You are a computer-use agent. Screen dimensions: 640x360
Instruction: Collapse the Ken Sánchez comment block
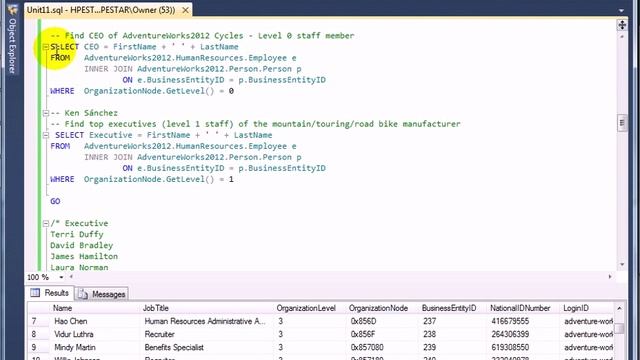pyautogui.click(x=46, y=113)
